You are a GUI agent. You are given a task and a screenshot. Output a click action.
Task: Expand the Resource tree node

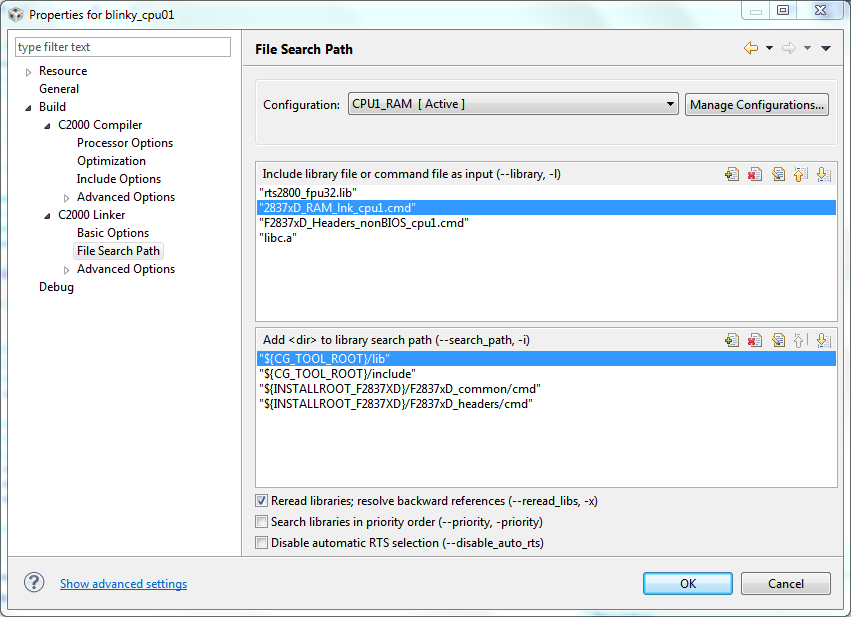(x=28, y=72)
